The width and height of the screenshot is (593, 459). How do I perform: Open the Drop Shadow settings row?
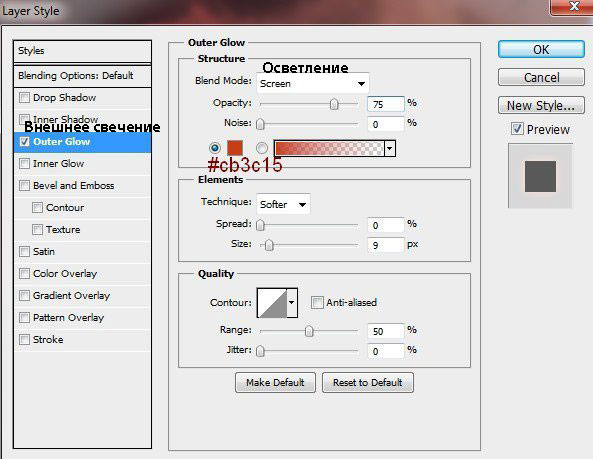pyautogui.click(x=82, y=98)
